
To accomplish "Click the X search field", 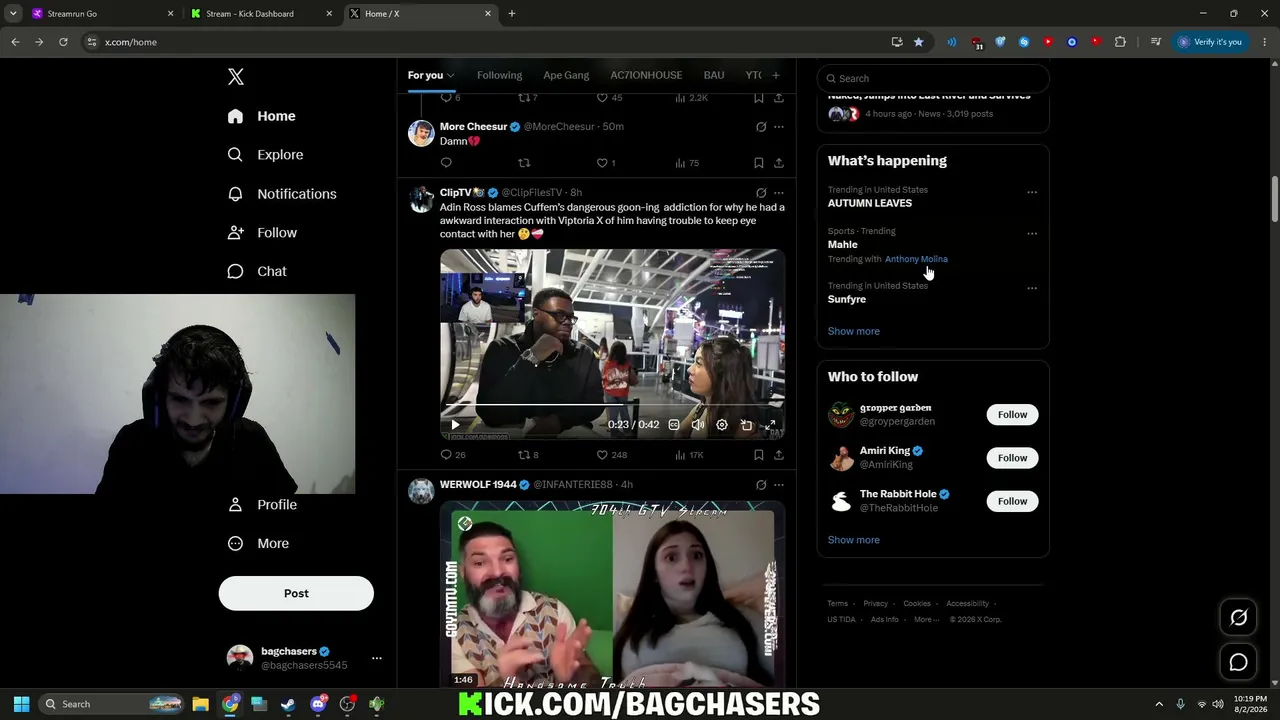I will coord(933,78).
